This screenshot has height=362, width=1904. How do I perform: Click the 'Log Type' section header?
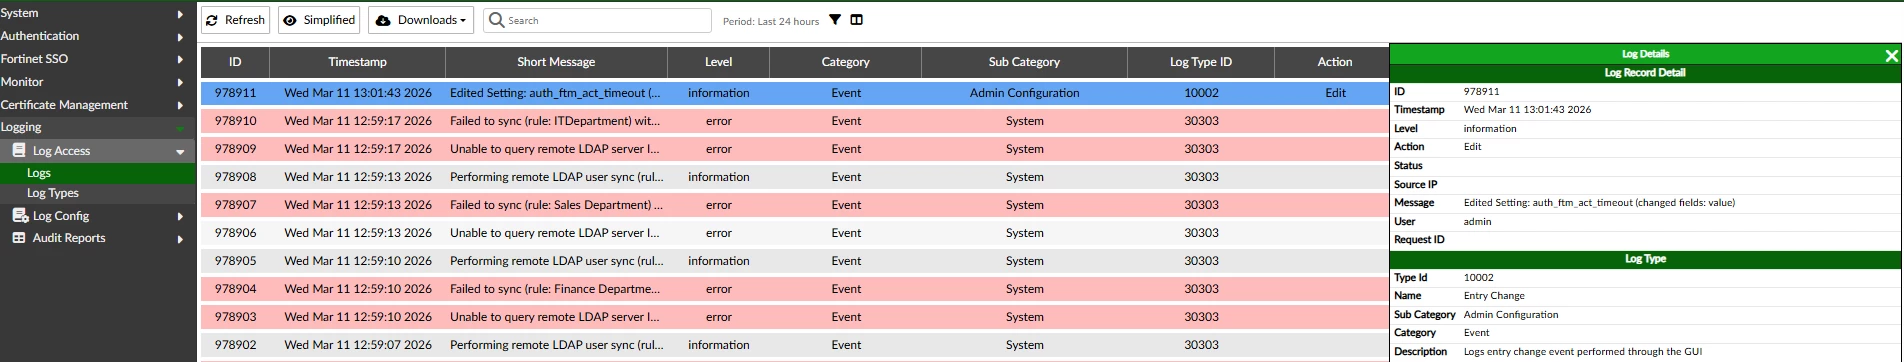point(1645,259)
